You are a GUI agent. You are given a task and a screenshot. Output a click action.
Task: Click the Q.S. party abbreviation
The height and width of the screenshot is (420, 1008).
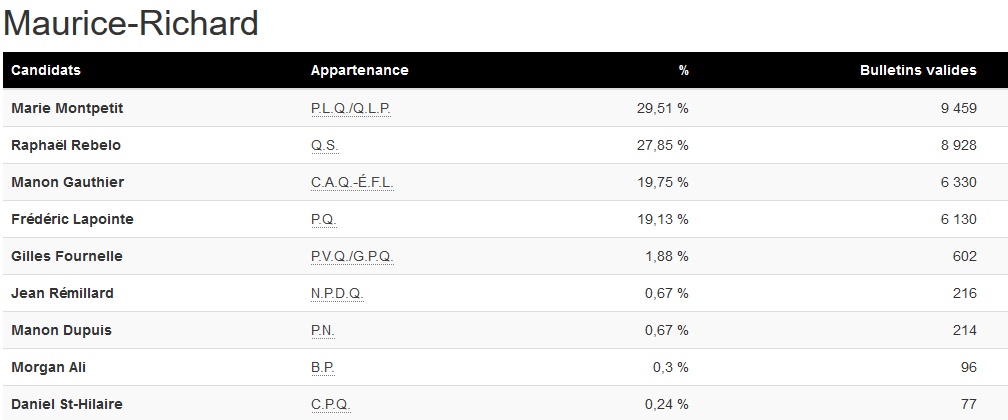[325, 145]
